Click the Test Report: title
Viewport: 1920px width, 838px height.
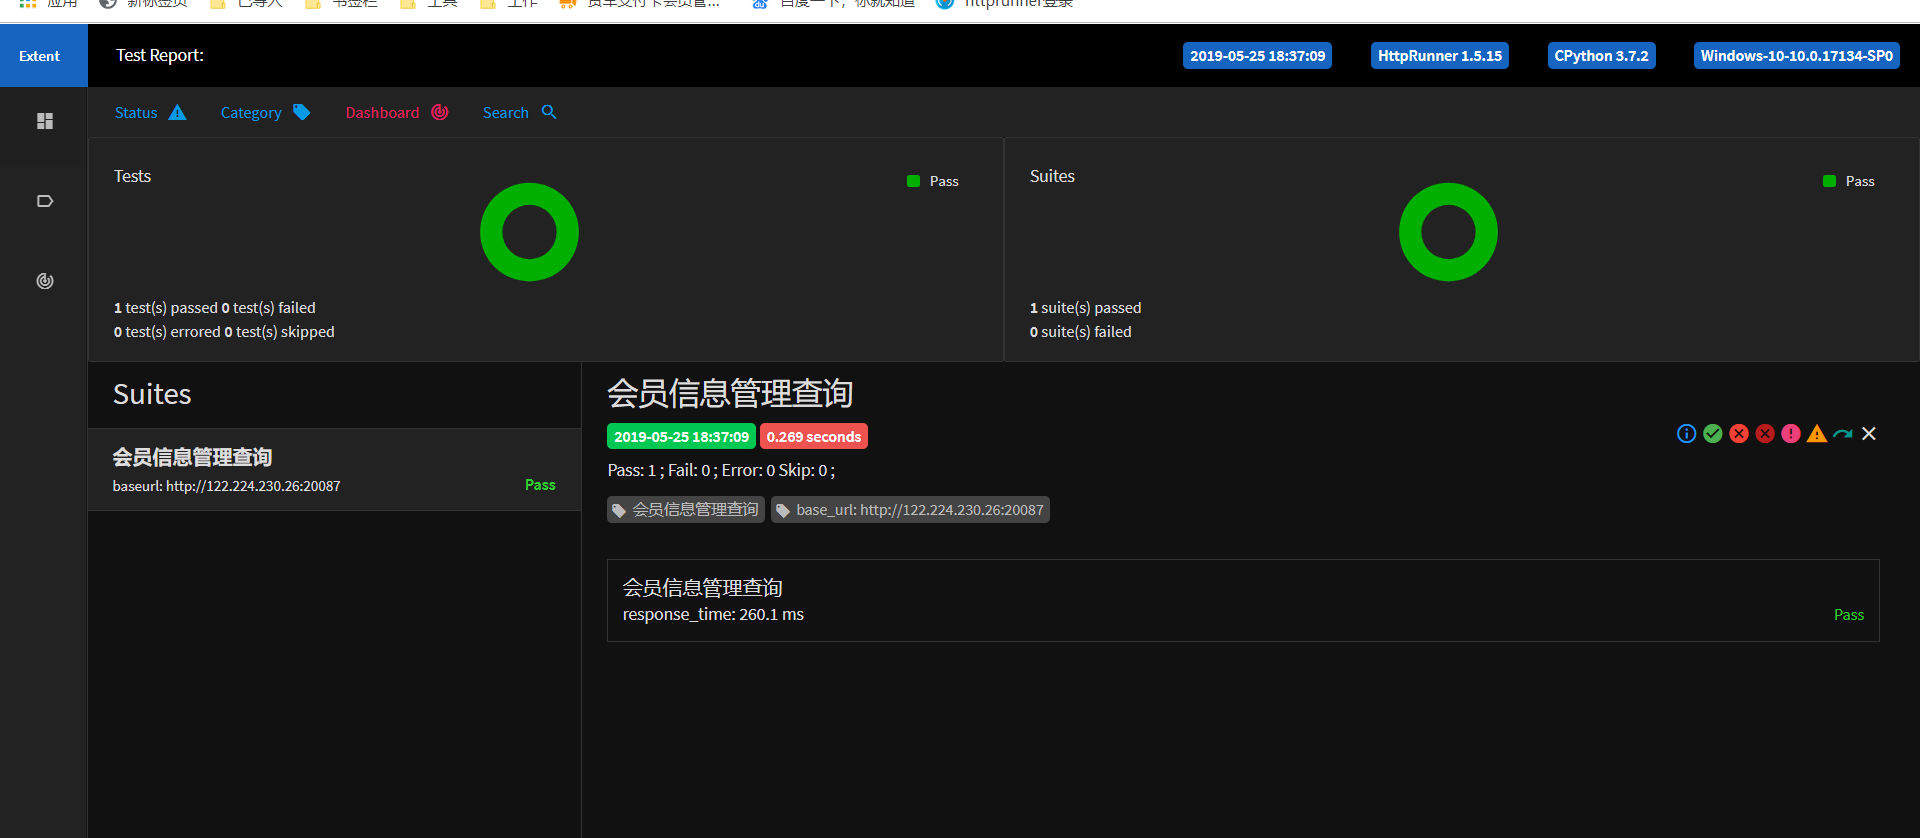(x=160, y=55)
